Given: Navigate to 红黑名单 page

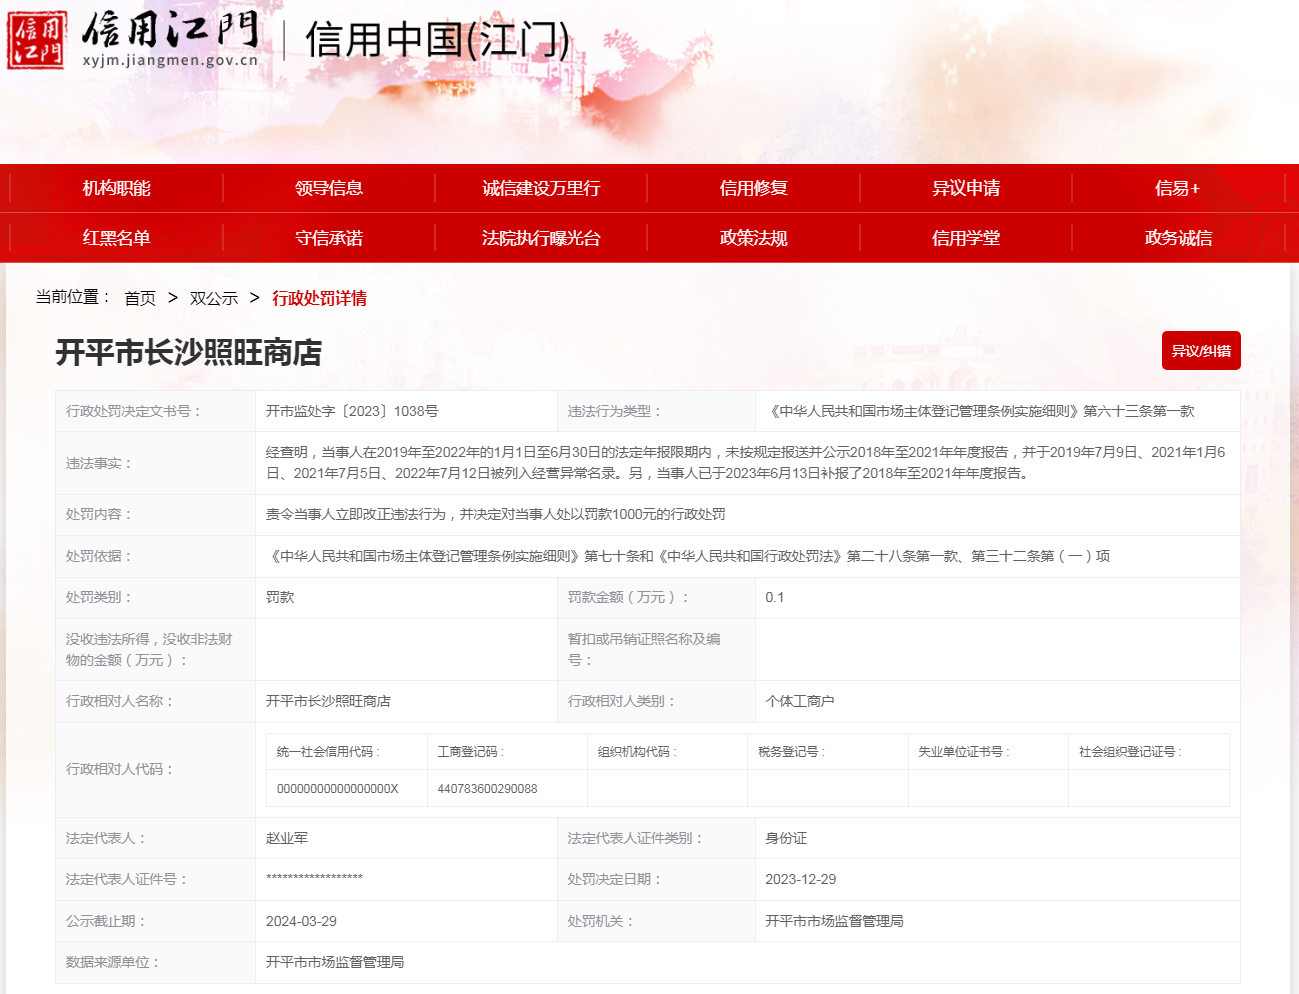Looking at the screenshot, I should [x=116, y=238].
